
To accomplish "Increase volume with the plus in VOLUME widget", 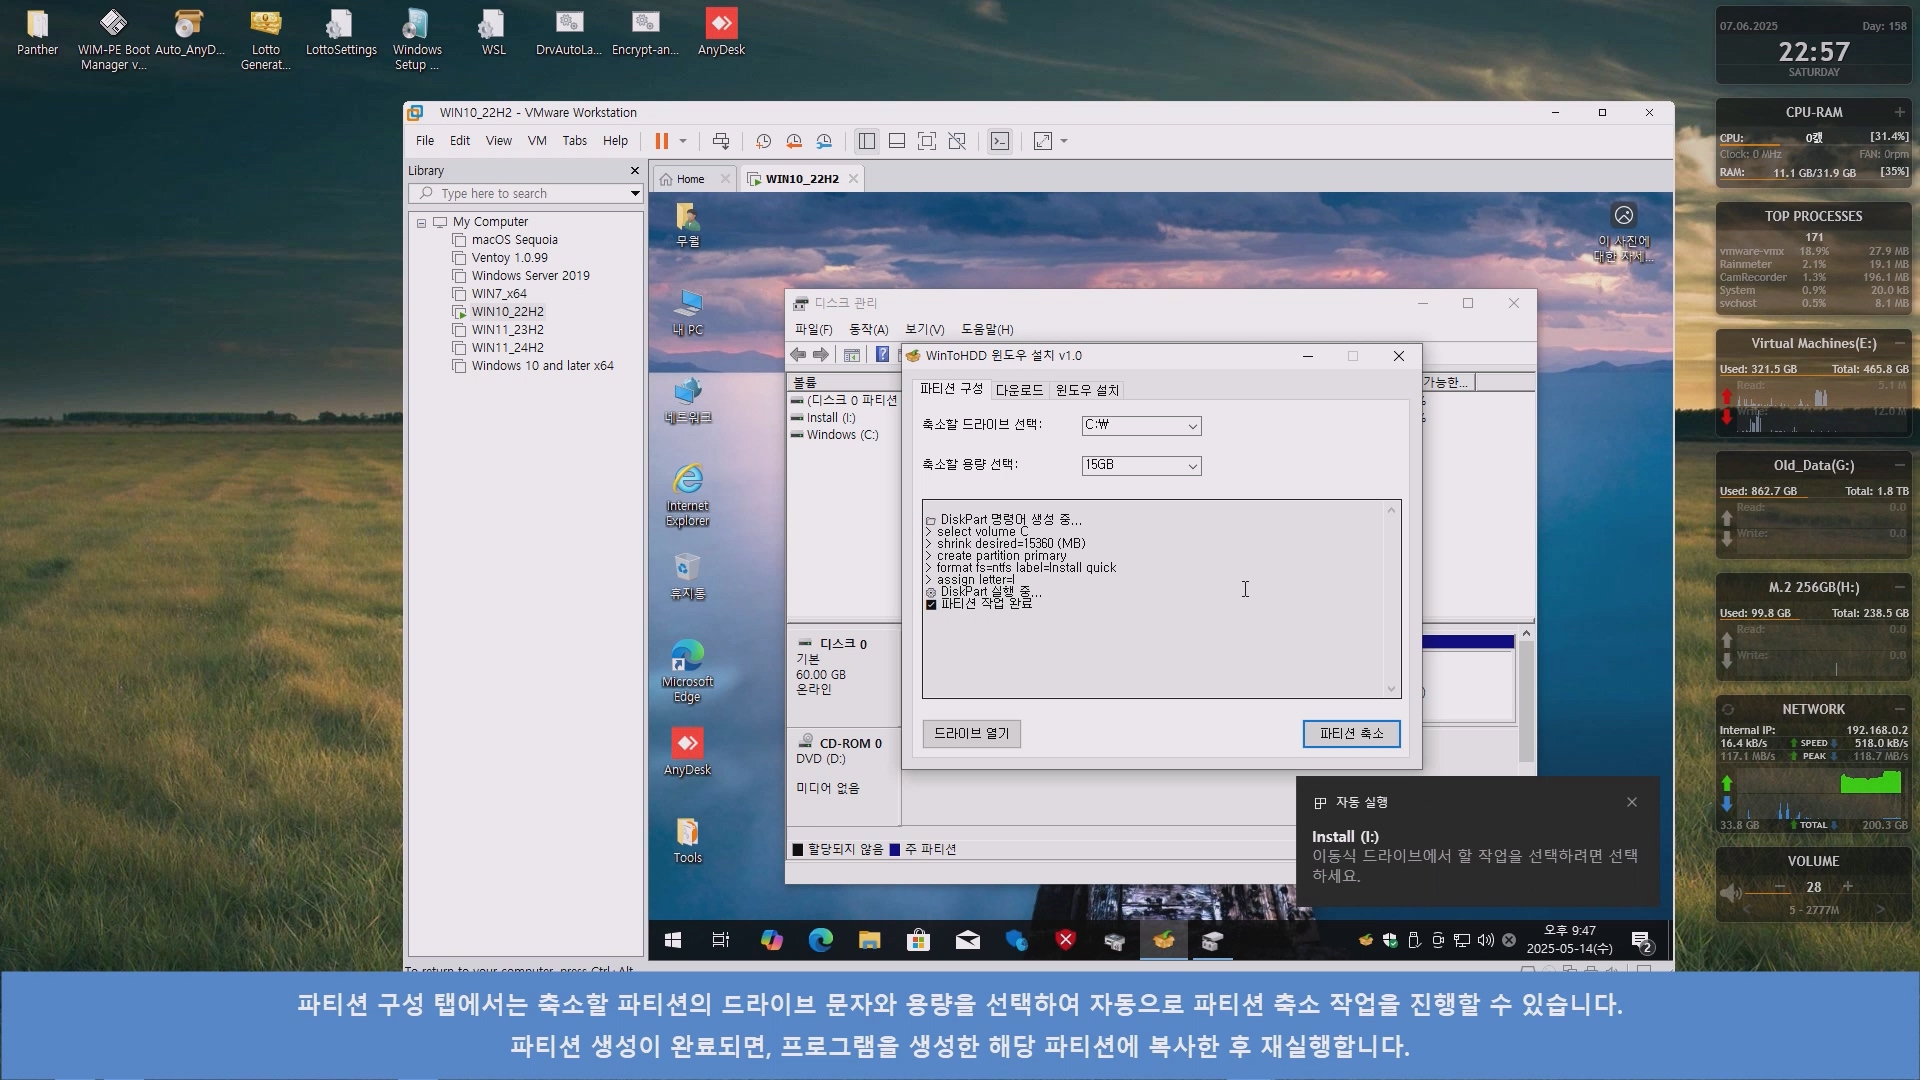I will [x=1847, y=886].
